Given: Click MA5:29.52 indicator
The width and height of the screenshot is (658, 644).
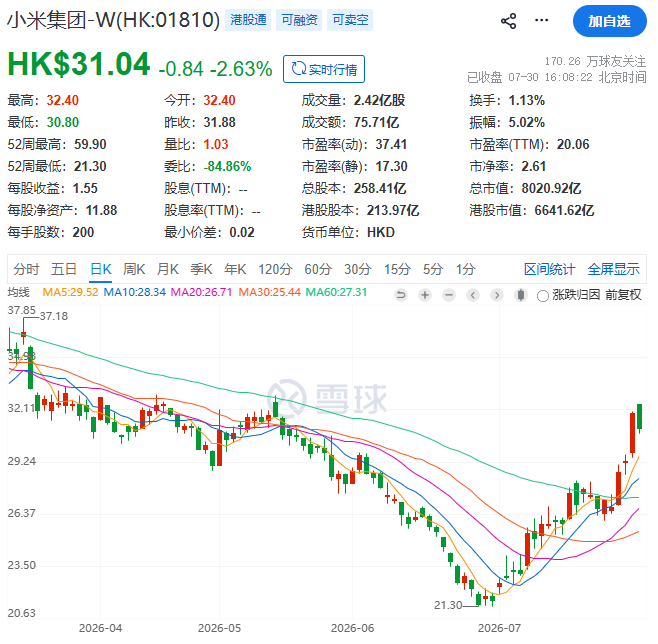Looking at the screenshot, I should pos(70,292).
